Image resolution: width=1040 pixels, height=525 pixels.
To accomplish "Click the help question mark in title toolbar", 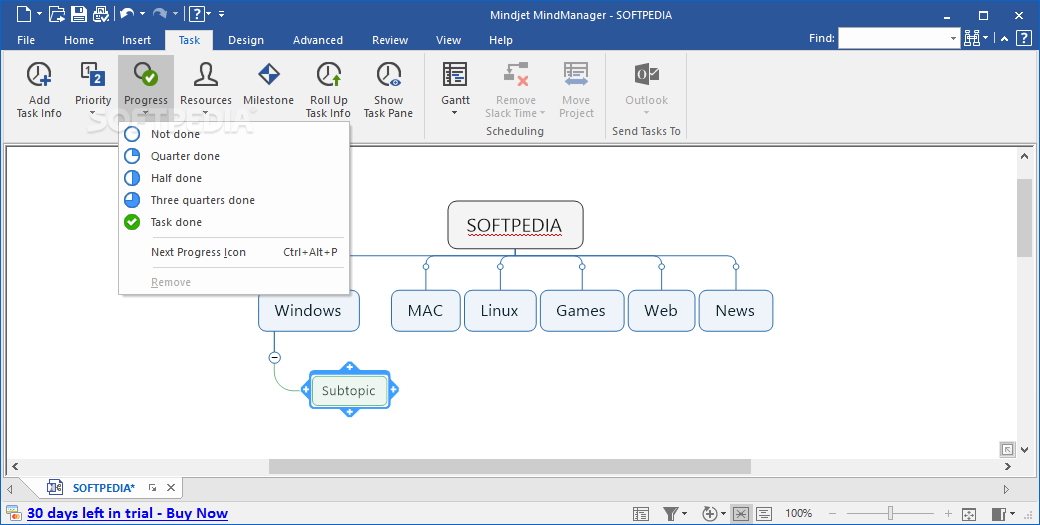I will pyautogui.click(x=196, y=13).
